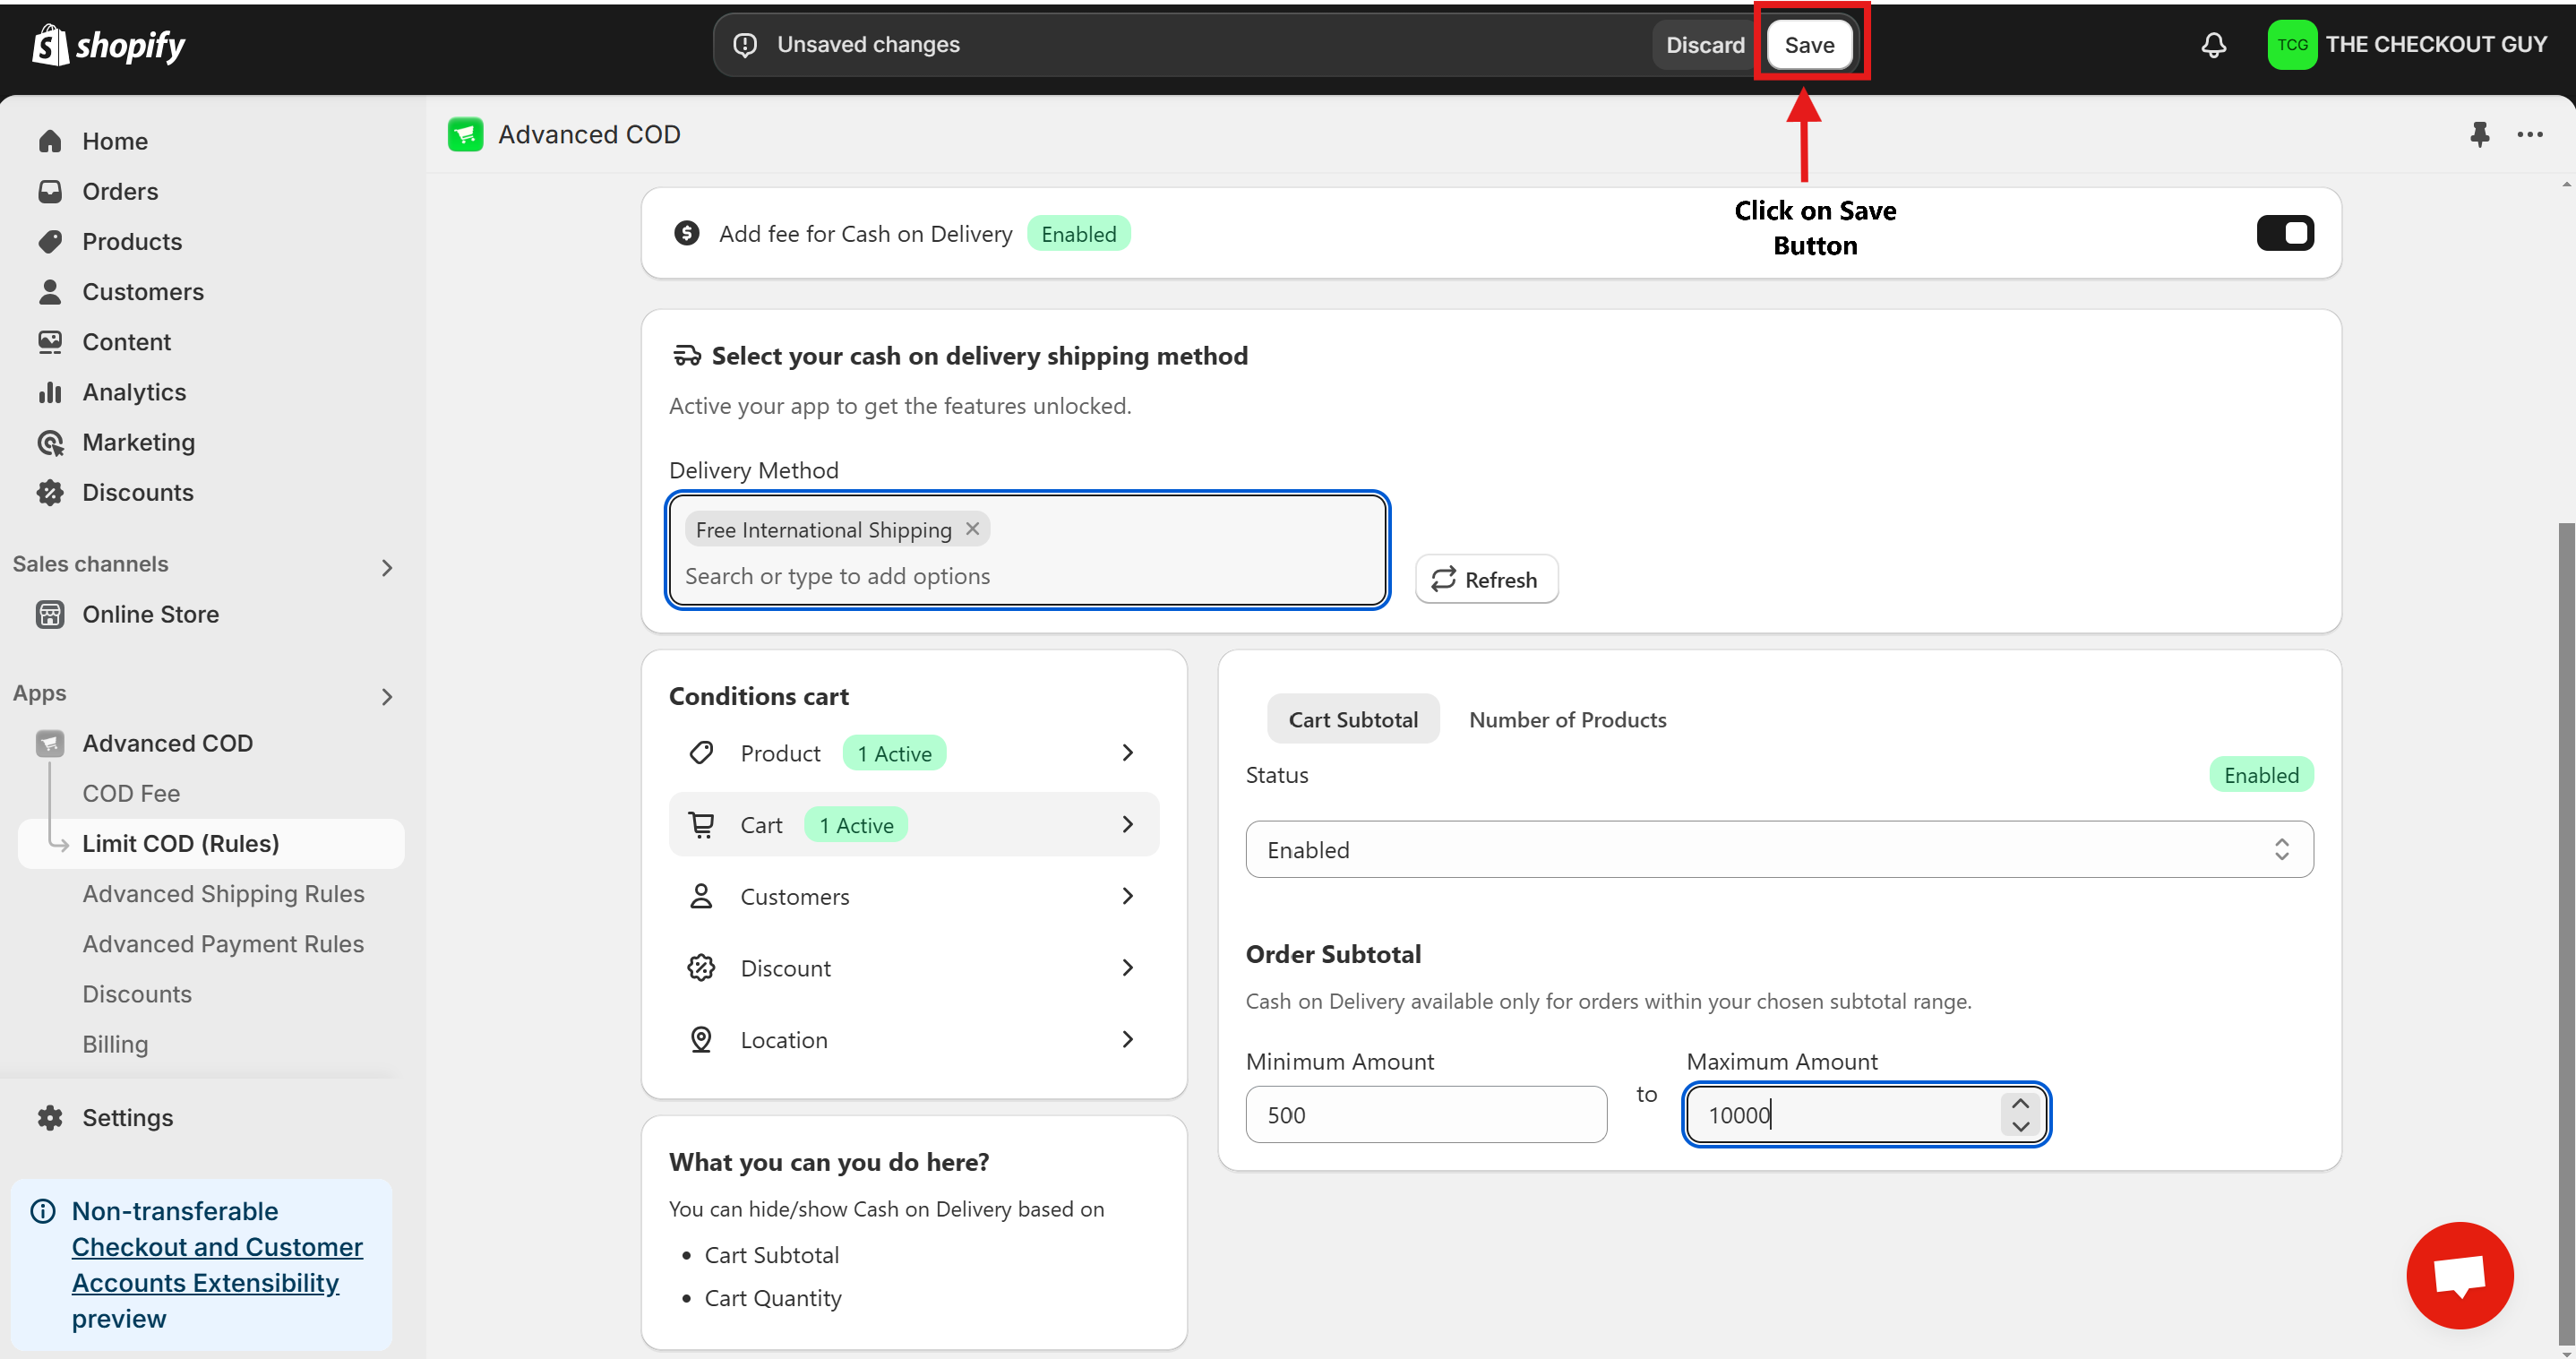Click the info icon in preview notice
This screenshot has height=1359, width=2576.
click(43, 1211)
